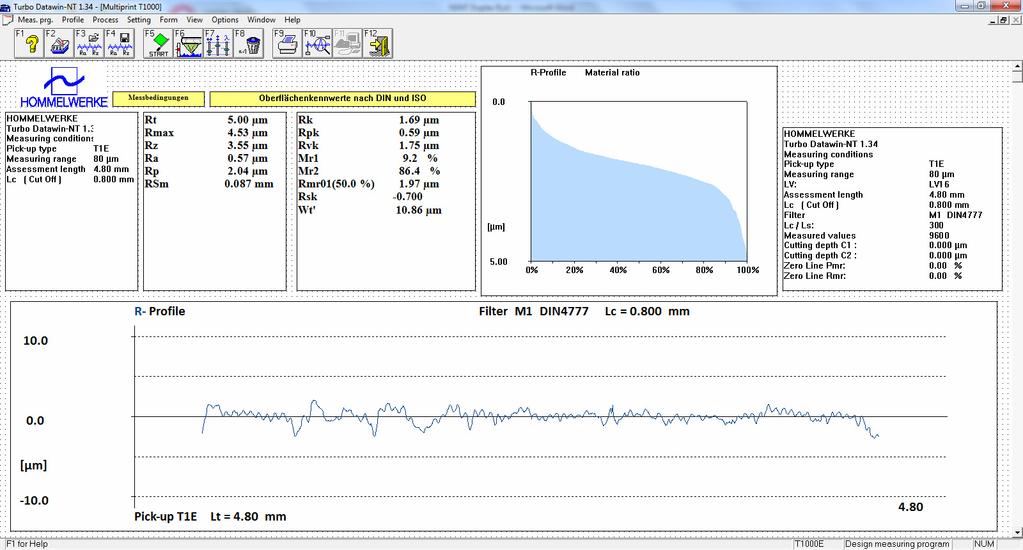This screenshot has height=550, width=1023.
Task: Open the Setting menu
Action: (138, 20)
